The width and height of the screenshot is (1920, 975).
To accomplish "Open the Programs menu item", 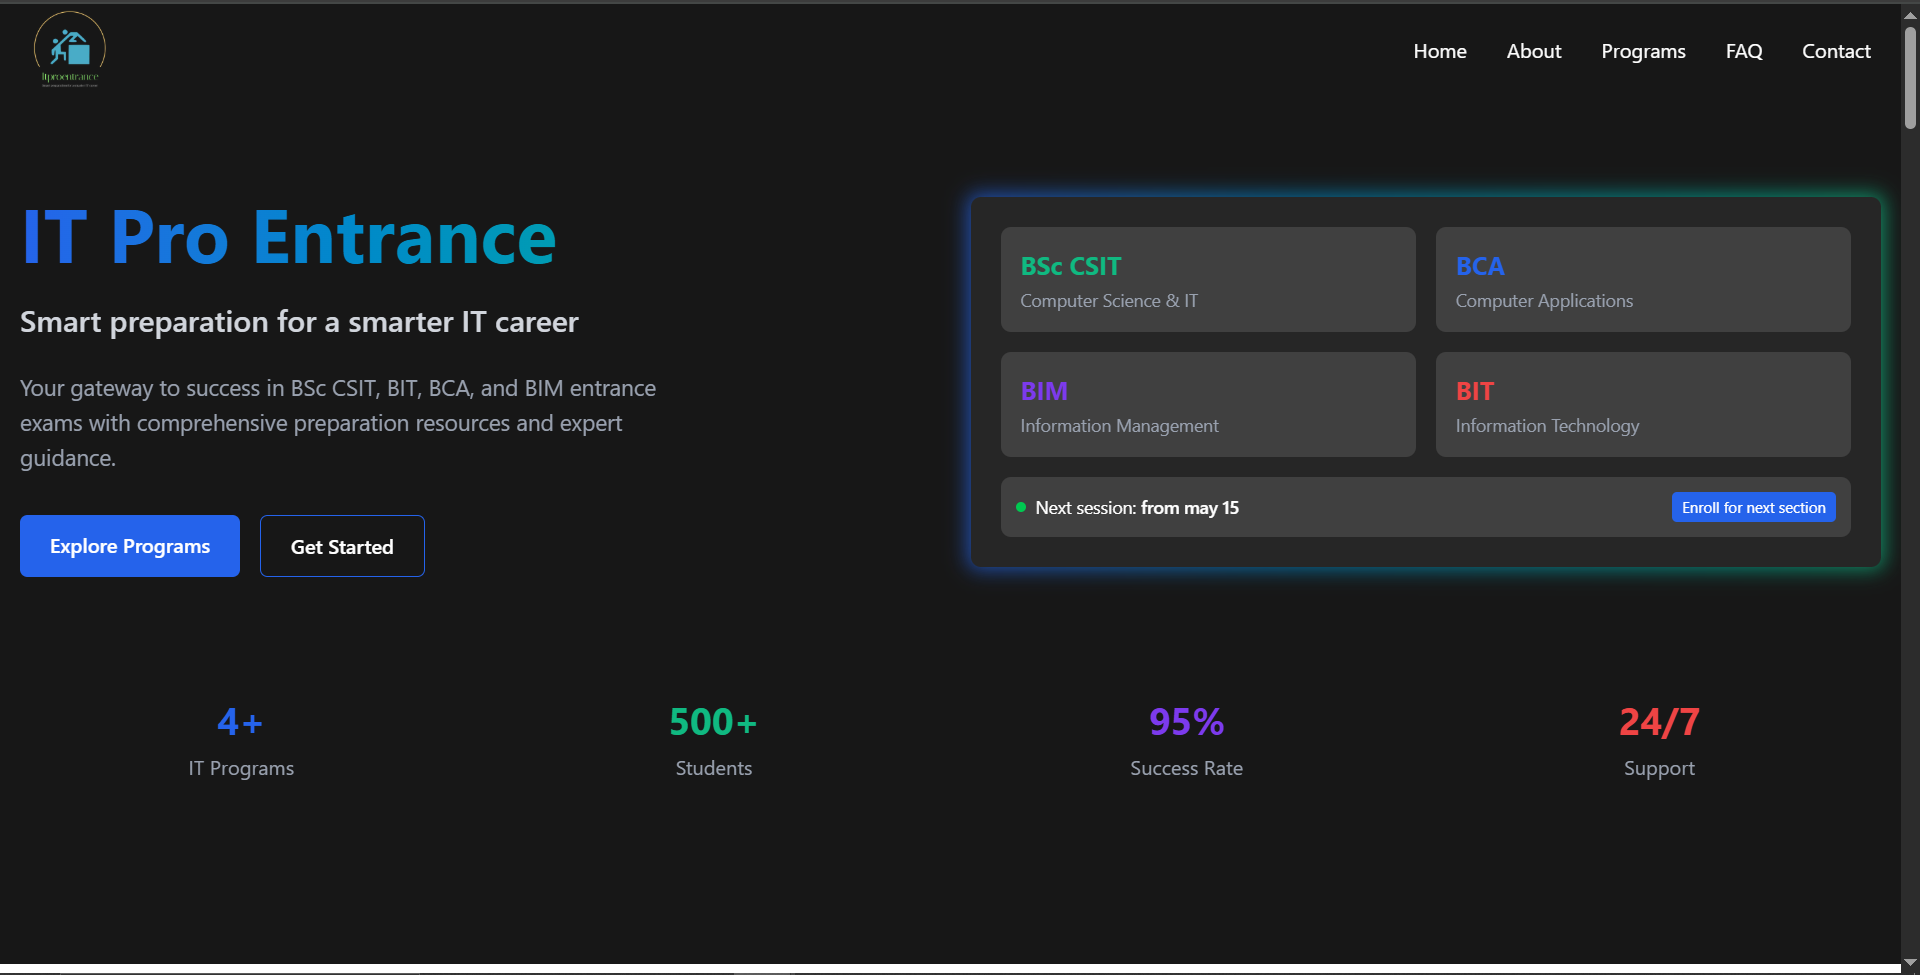I will pos(1643,51).
